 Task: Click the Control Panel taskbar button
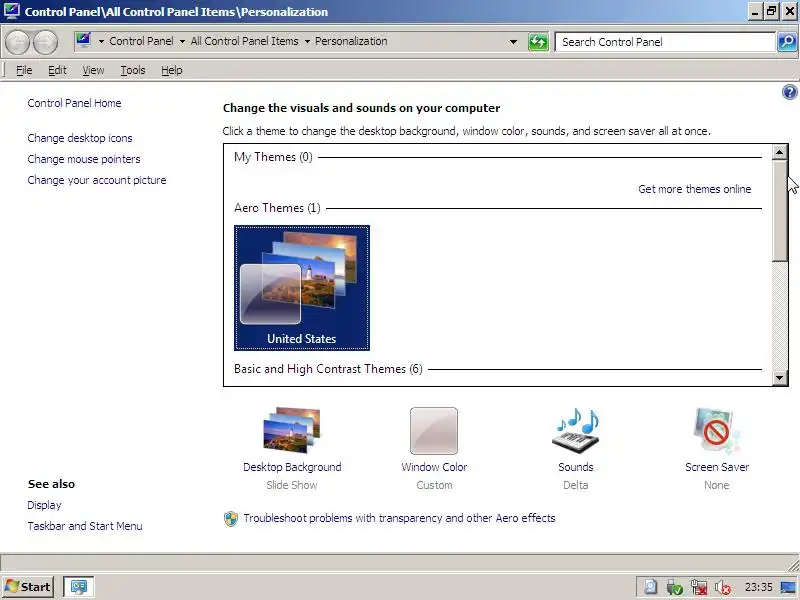[x=79, y=587]
